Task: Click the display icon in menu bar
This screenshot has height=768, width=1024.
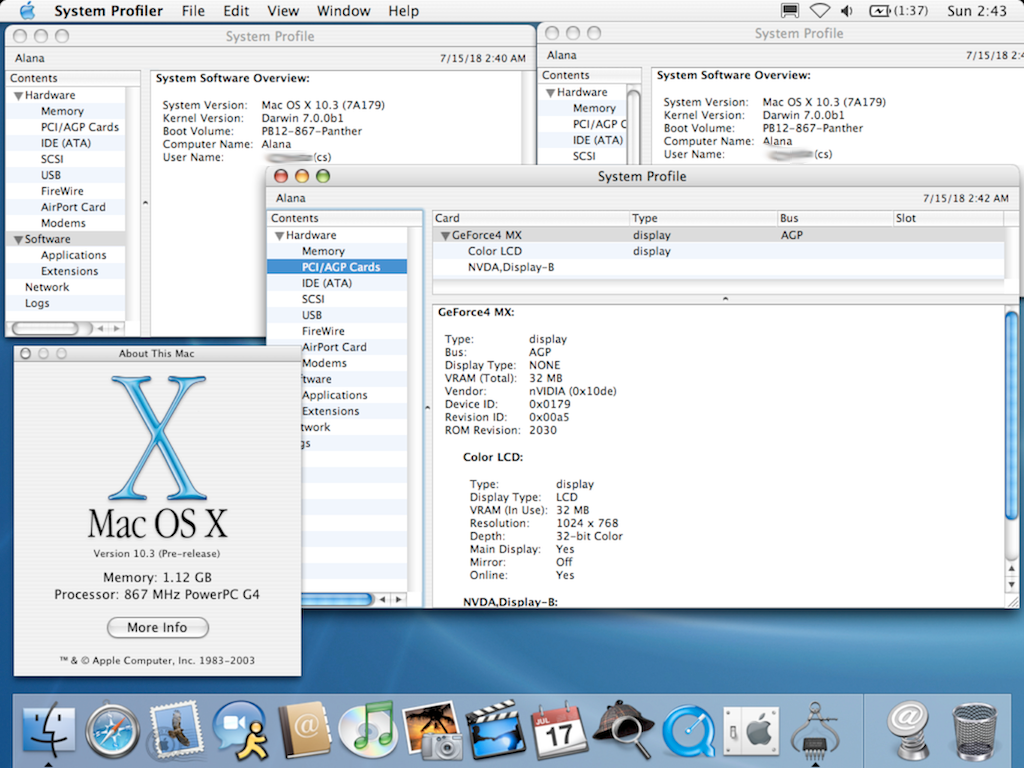Action: point(790,10)
